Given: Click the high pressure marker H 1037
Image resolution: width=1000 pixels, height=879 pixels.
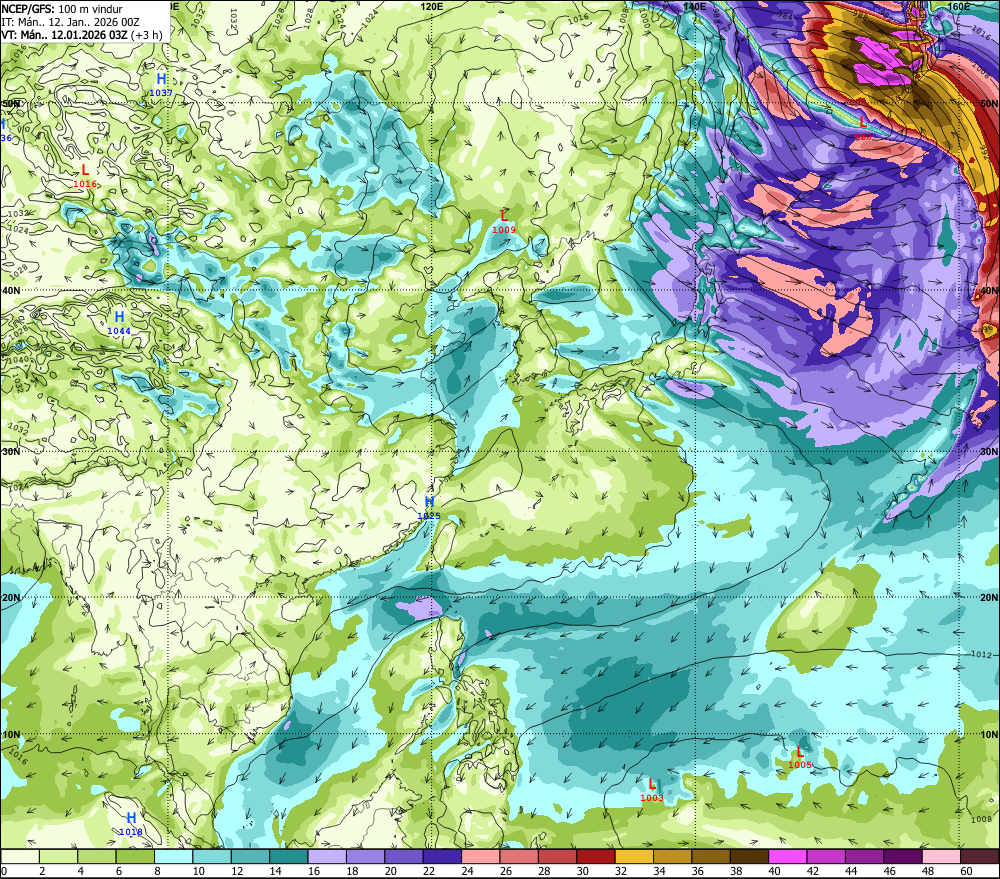Looking at the screenshot, I should (161, 84).
